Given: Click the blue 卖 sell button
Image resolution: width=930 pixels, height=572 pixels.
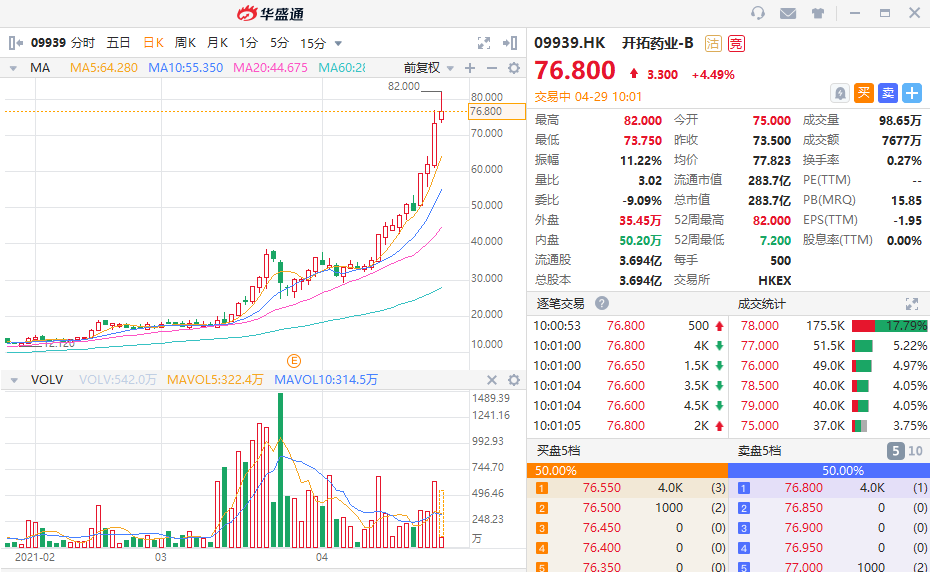Looking at the screenshot, I should (888, 92).
